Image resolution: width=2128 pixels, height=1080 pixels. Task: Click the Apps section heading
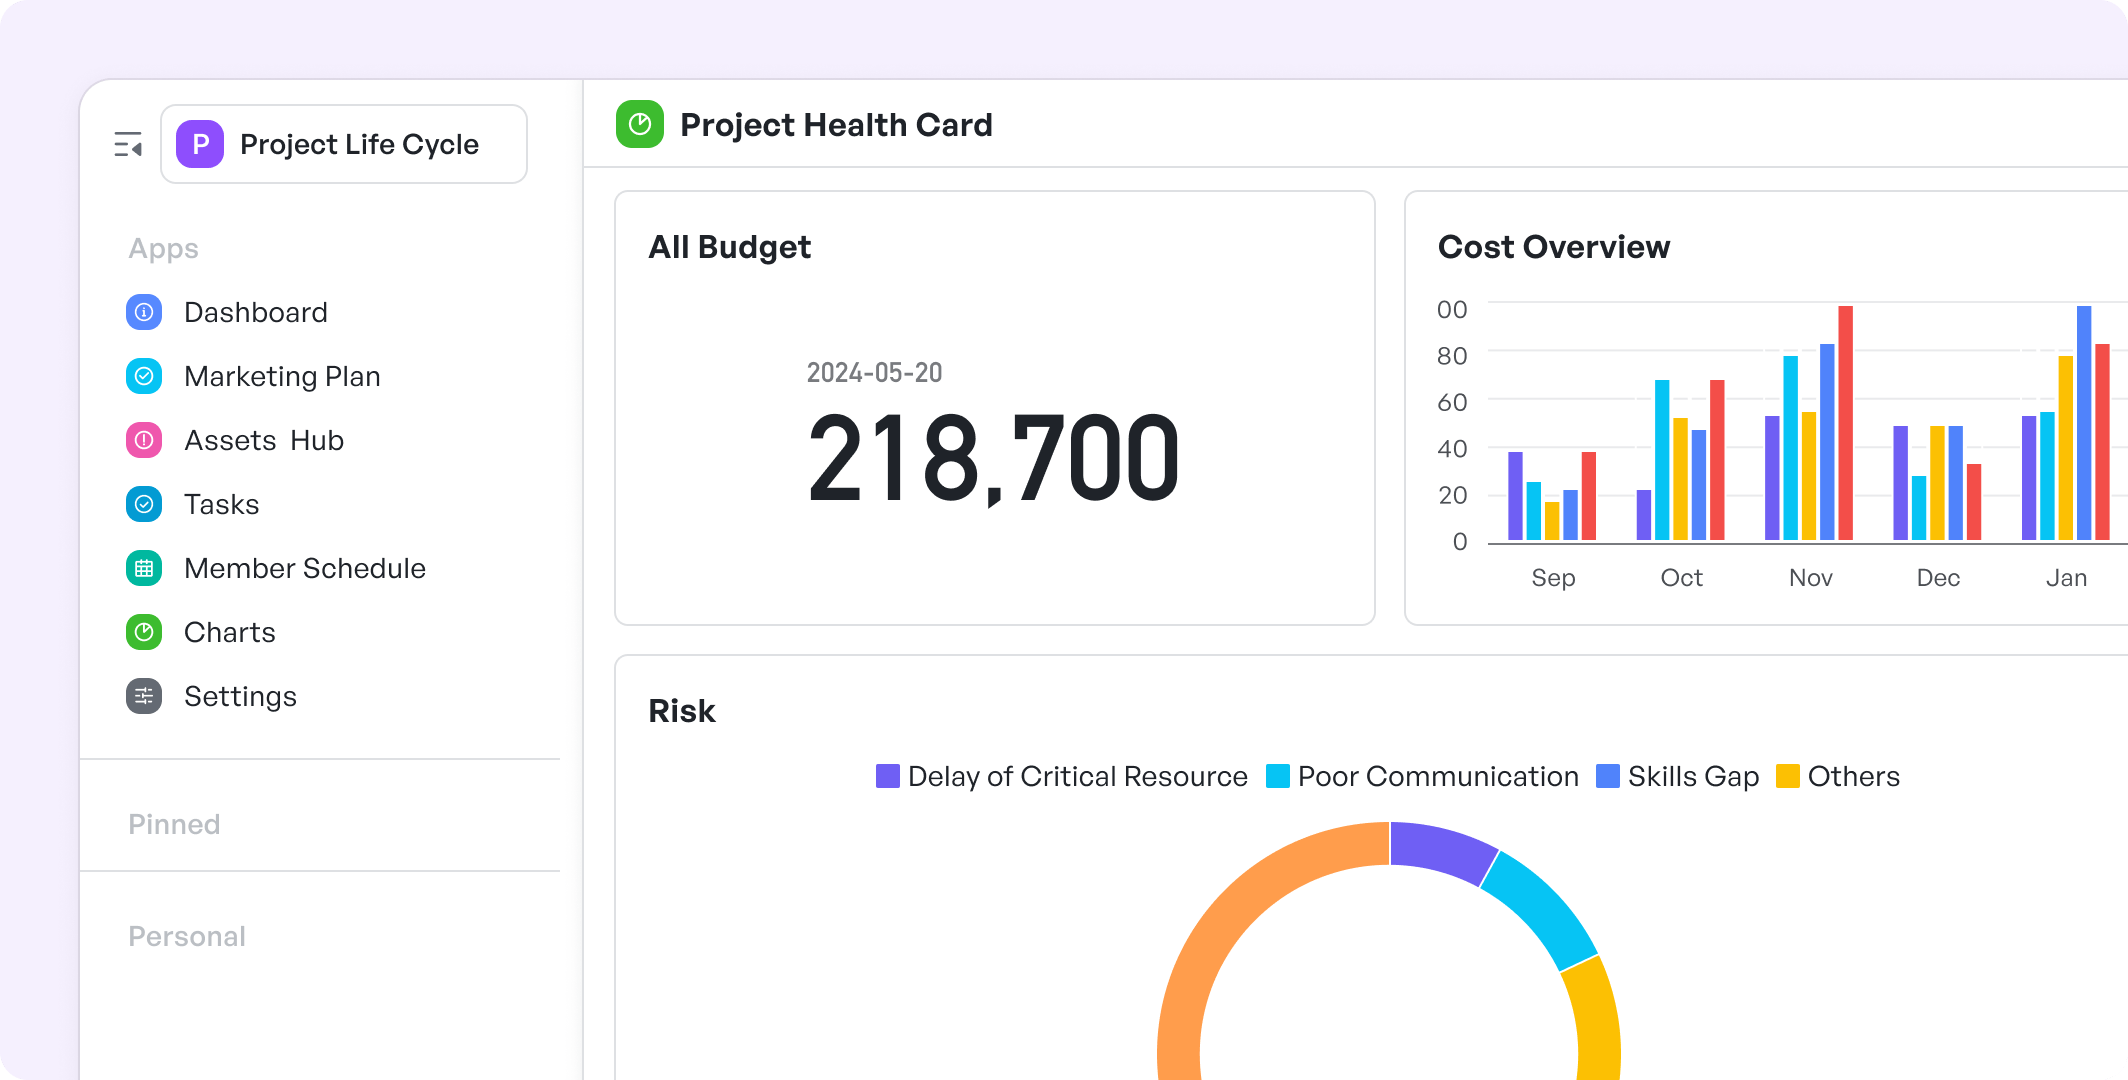[x=164, y=248]
